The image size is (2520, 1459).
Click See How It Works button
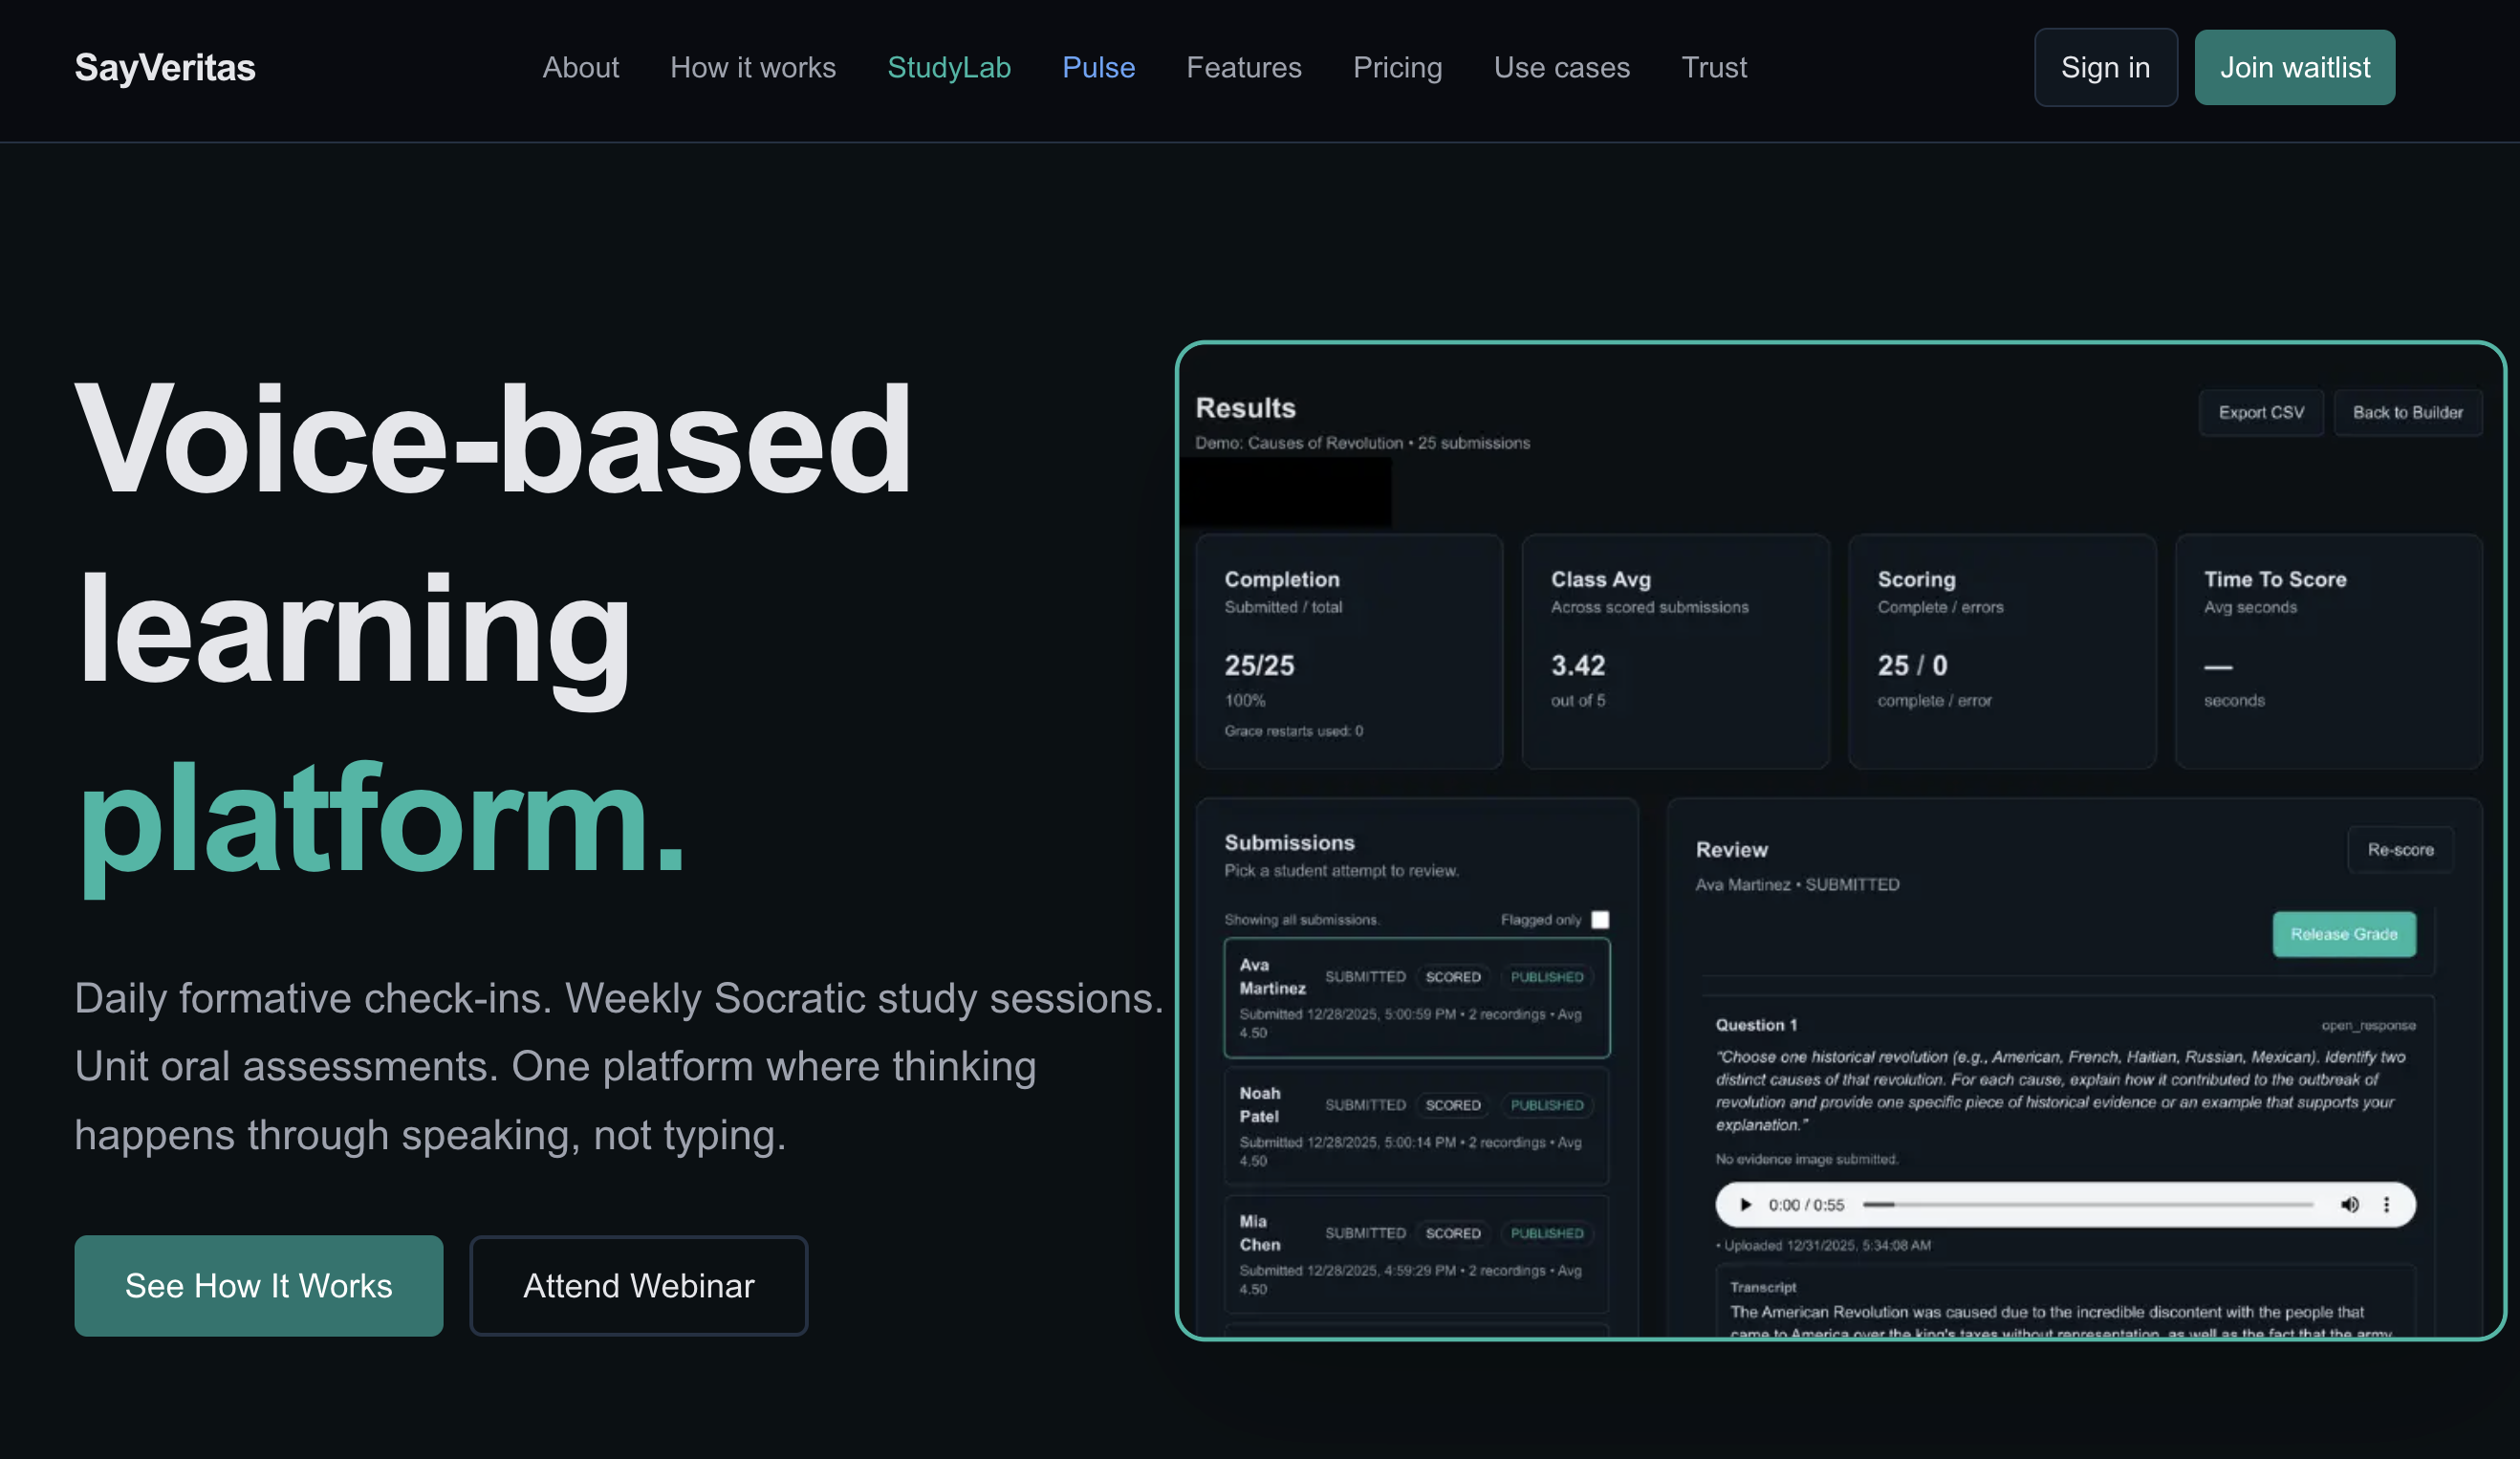[x=258, y=1285]
